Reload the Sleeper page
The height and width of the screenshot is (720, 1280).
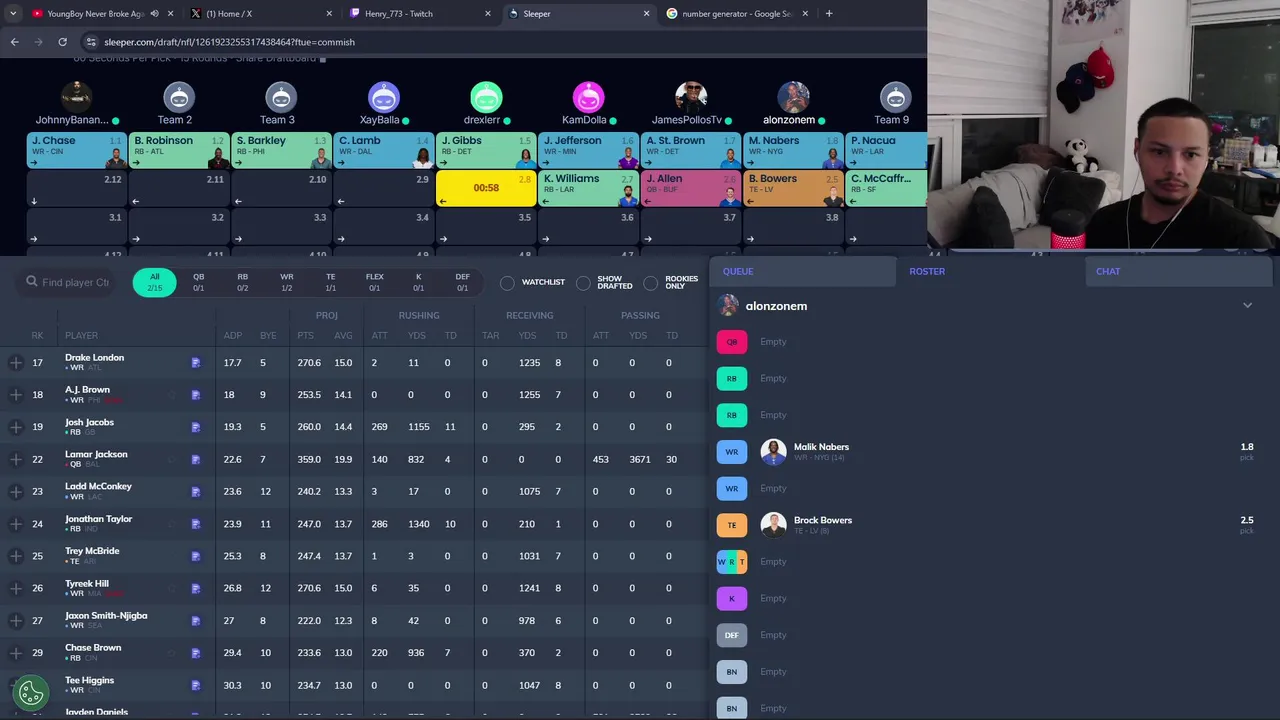pyautogui.click(x=62, y=42)
